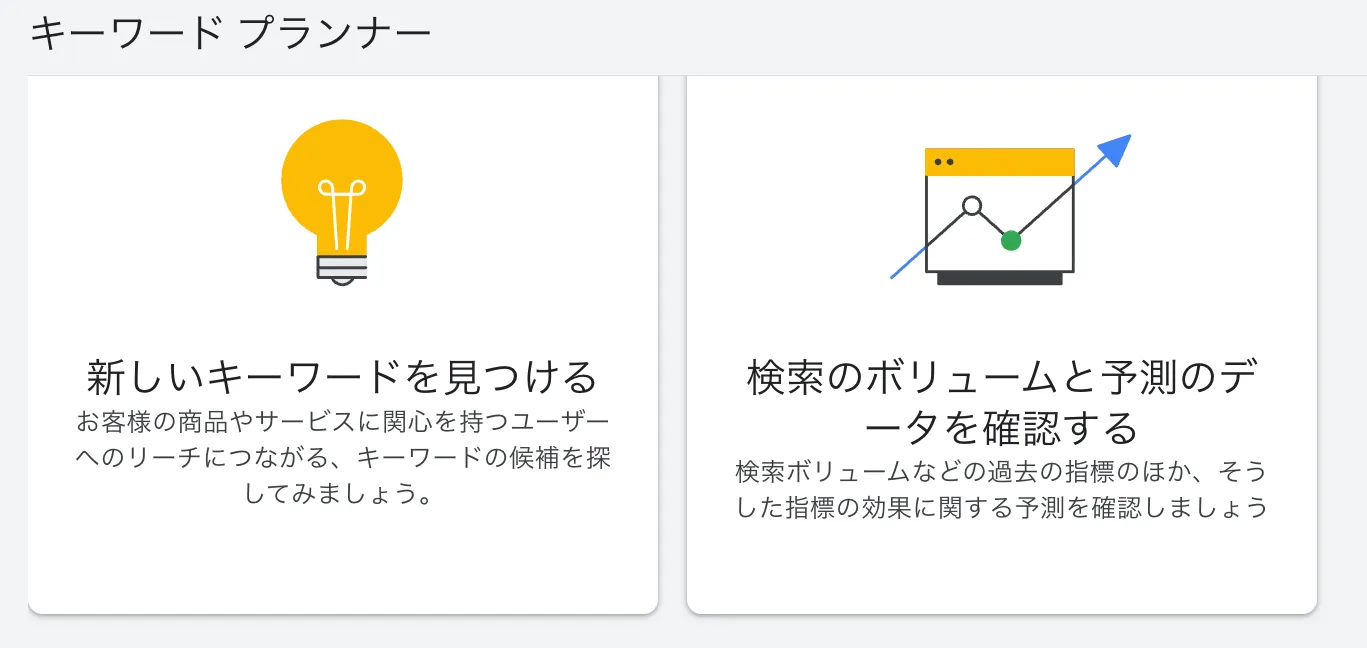Click the yellow lightbulb icon

[342, 203]
